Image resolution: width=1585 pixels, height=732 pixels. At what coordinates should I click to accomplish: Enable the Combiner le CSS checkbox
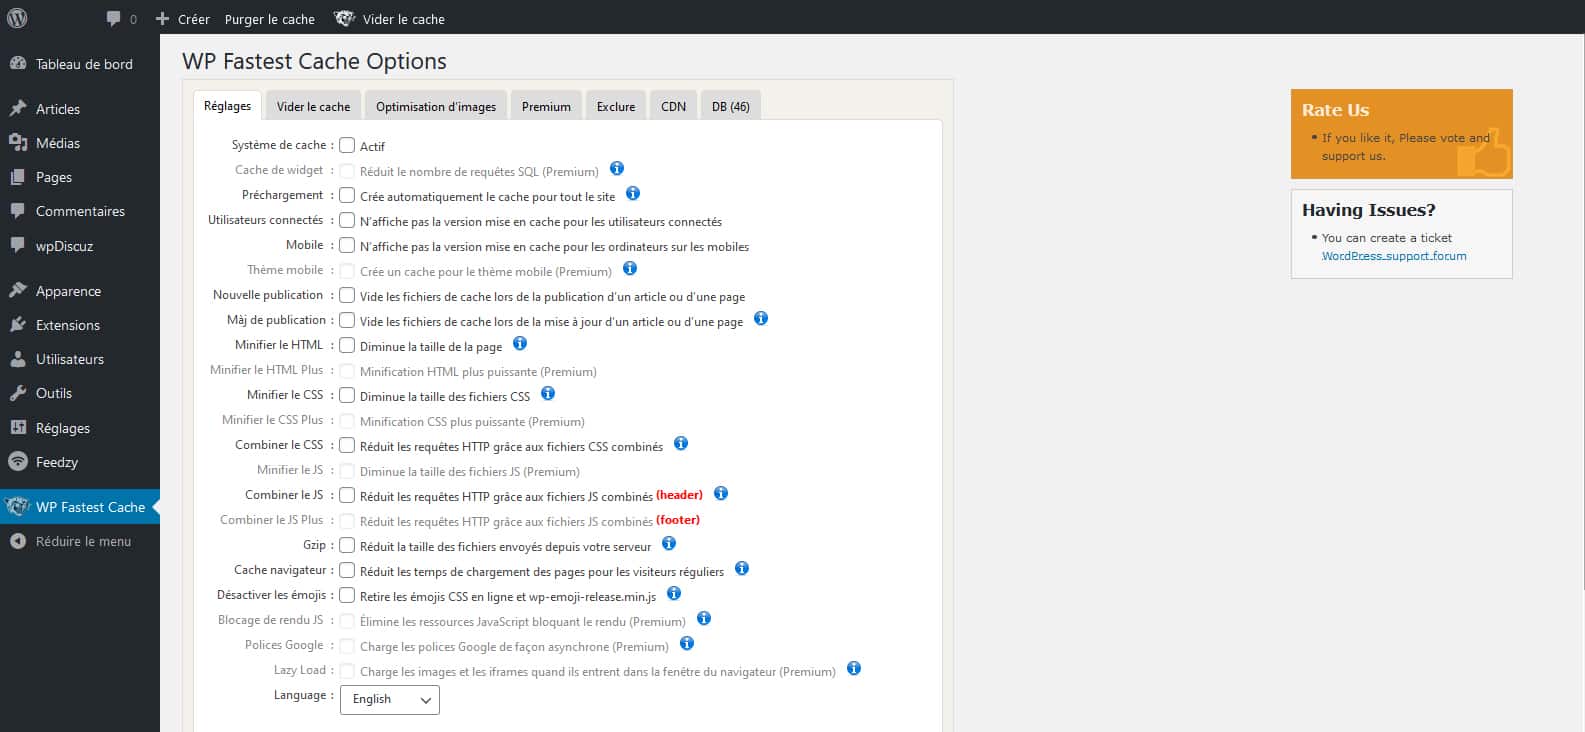[x=347, y=445]
